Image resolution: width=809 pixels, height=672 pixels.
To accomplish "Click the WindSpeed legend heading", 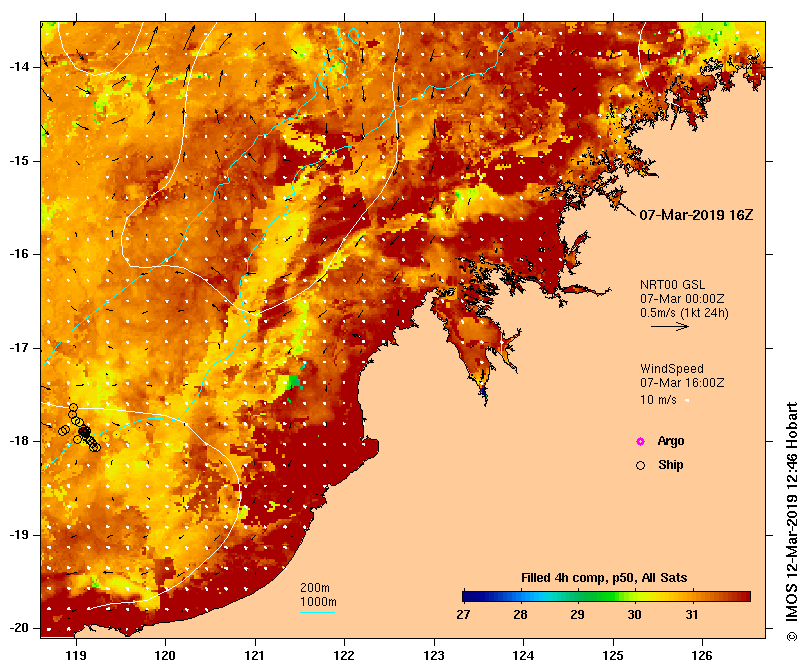I will point(672,369).
